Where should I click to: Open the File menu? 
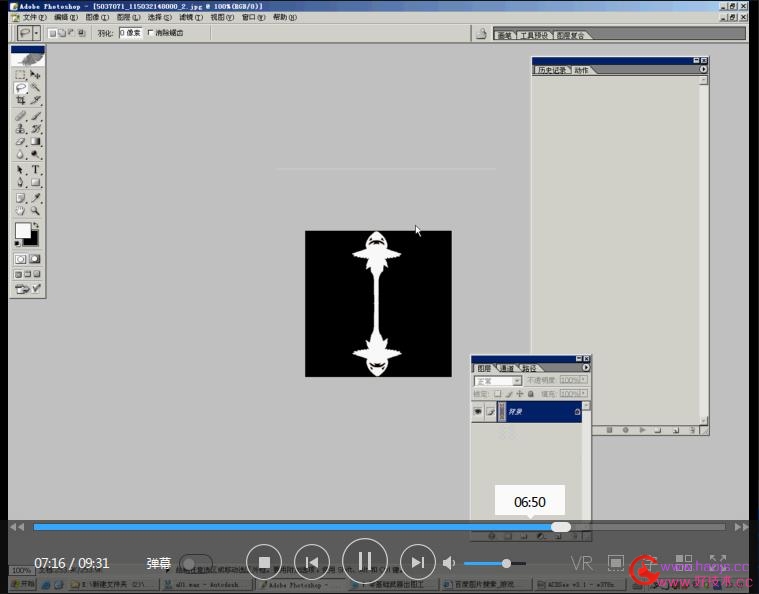pyautogui.click(x=34, y=17)
